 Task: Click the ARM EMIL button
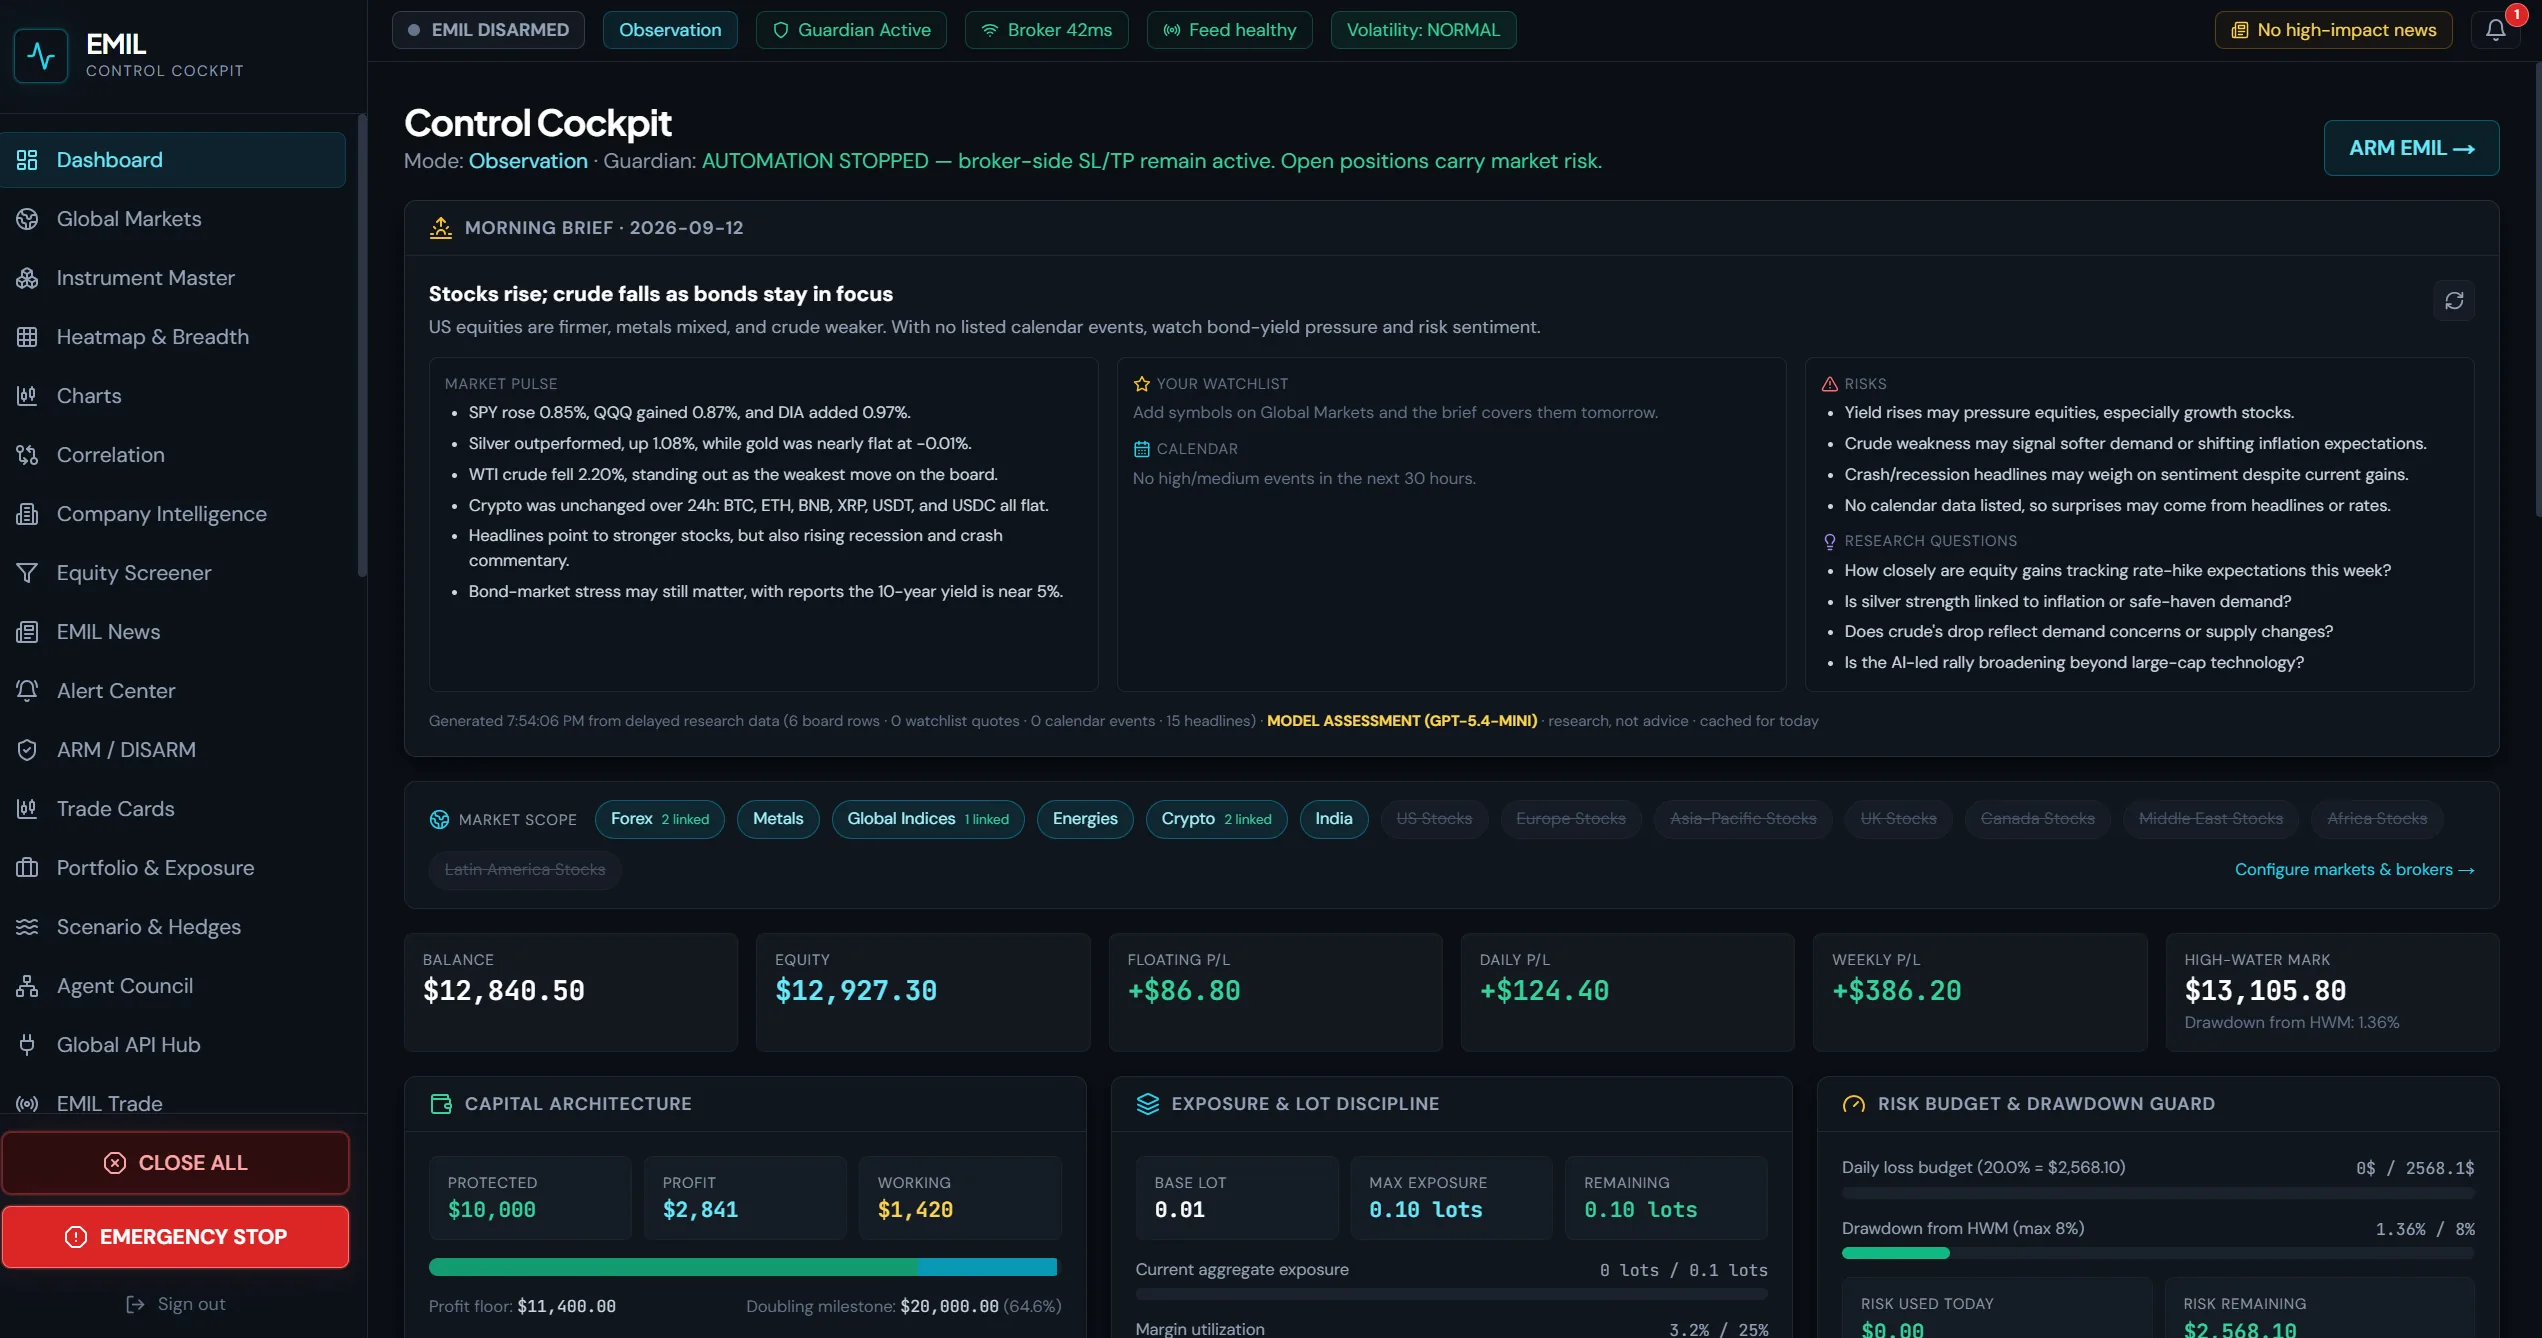pos(2411,148)
